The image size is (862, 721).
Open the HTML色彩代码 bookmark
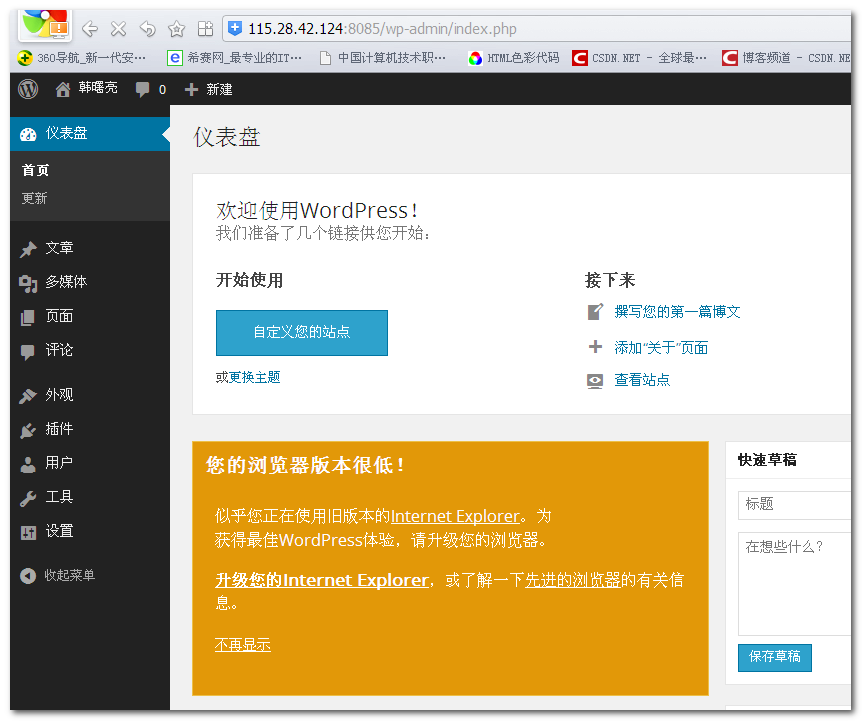click(x=513, y=58)
